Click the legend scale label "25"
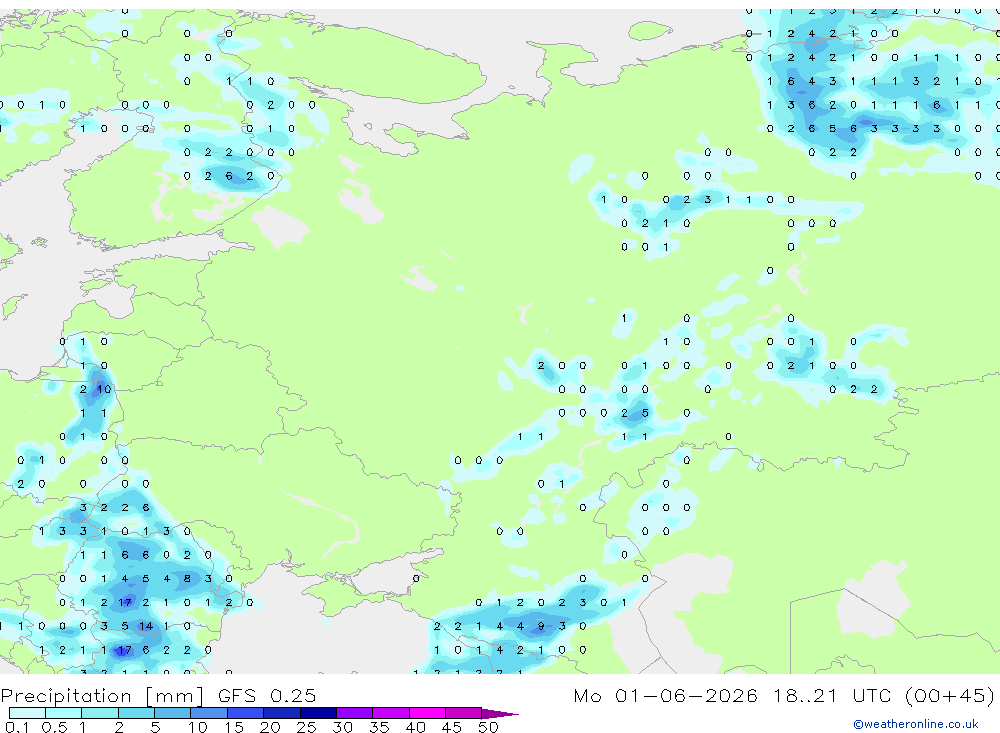Screen dimensions: 1000x733 point(306,727)
